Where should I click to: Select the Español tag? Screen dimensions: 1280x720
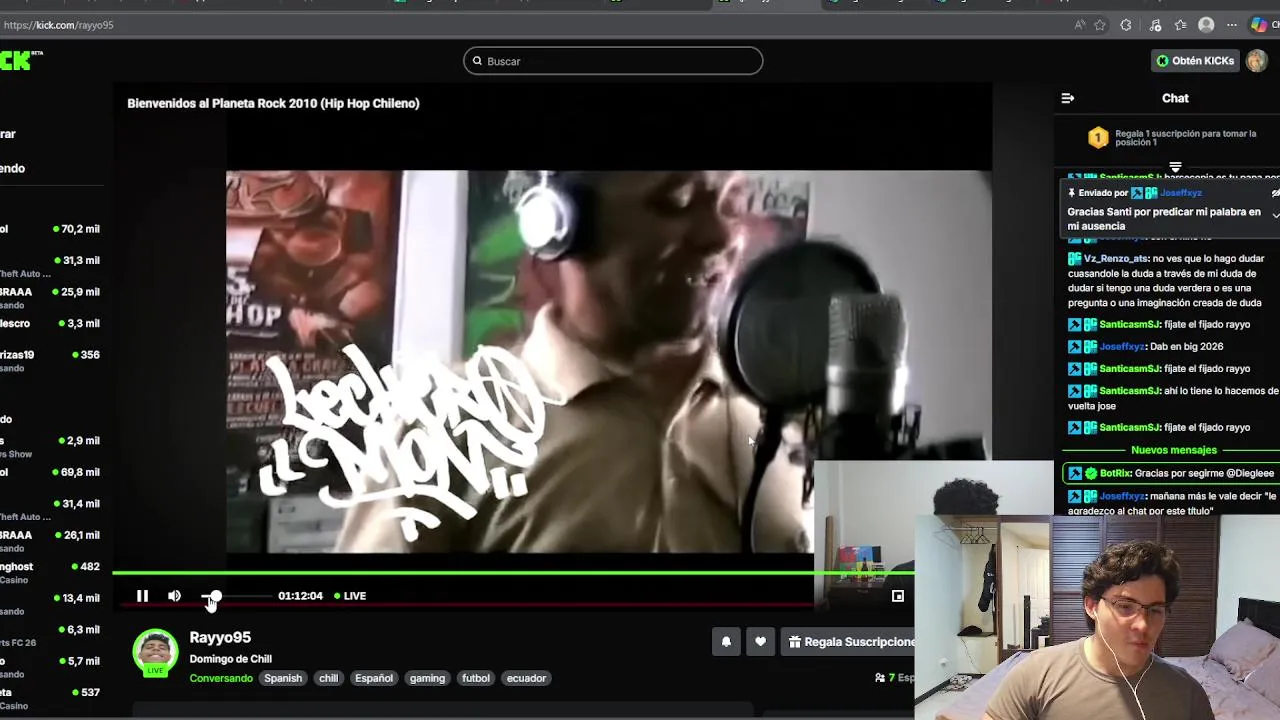[374, 678]
